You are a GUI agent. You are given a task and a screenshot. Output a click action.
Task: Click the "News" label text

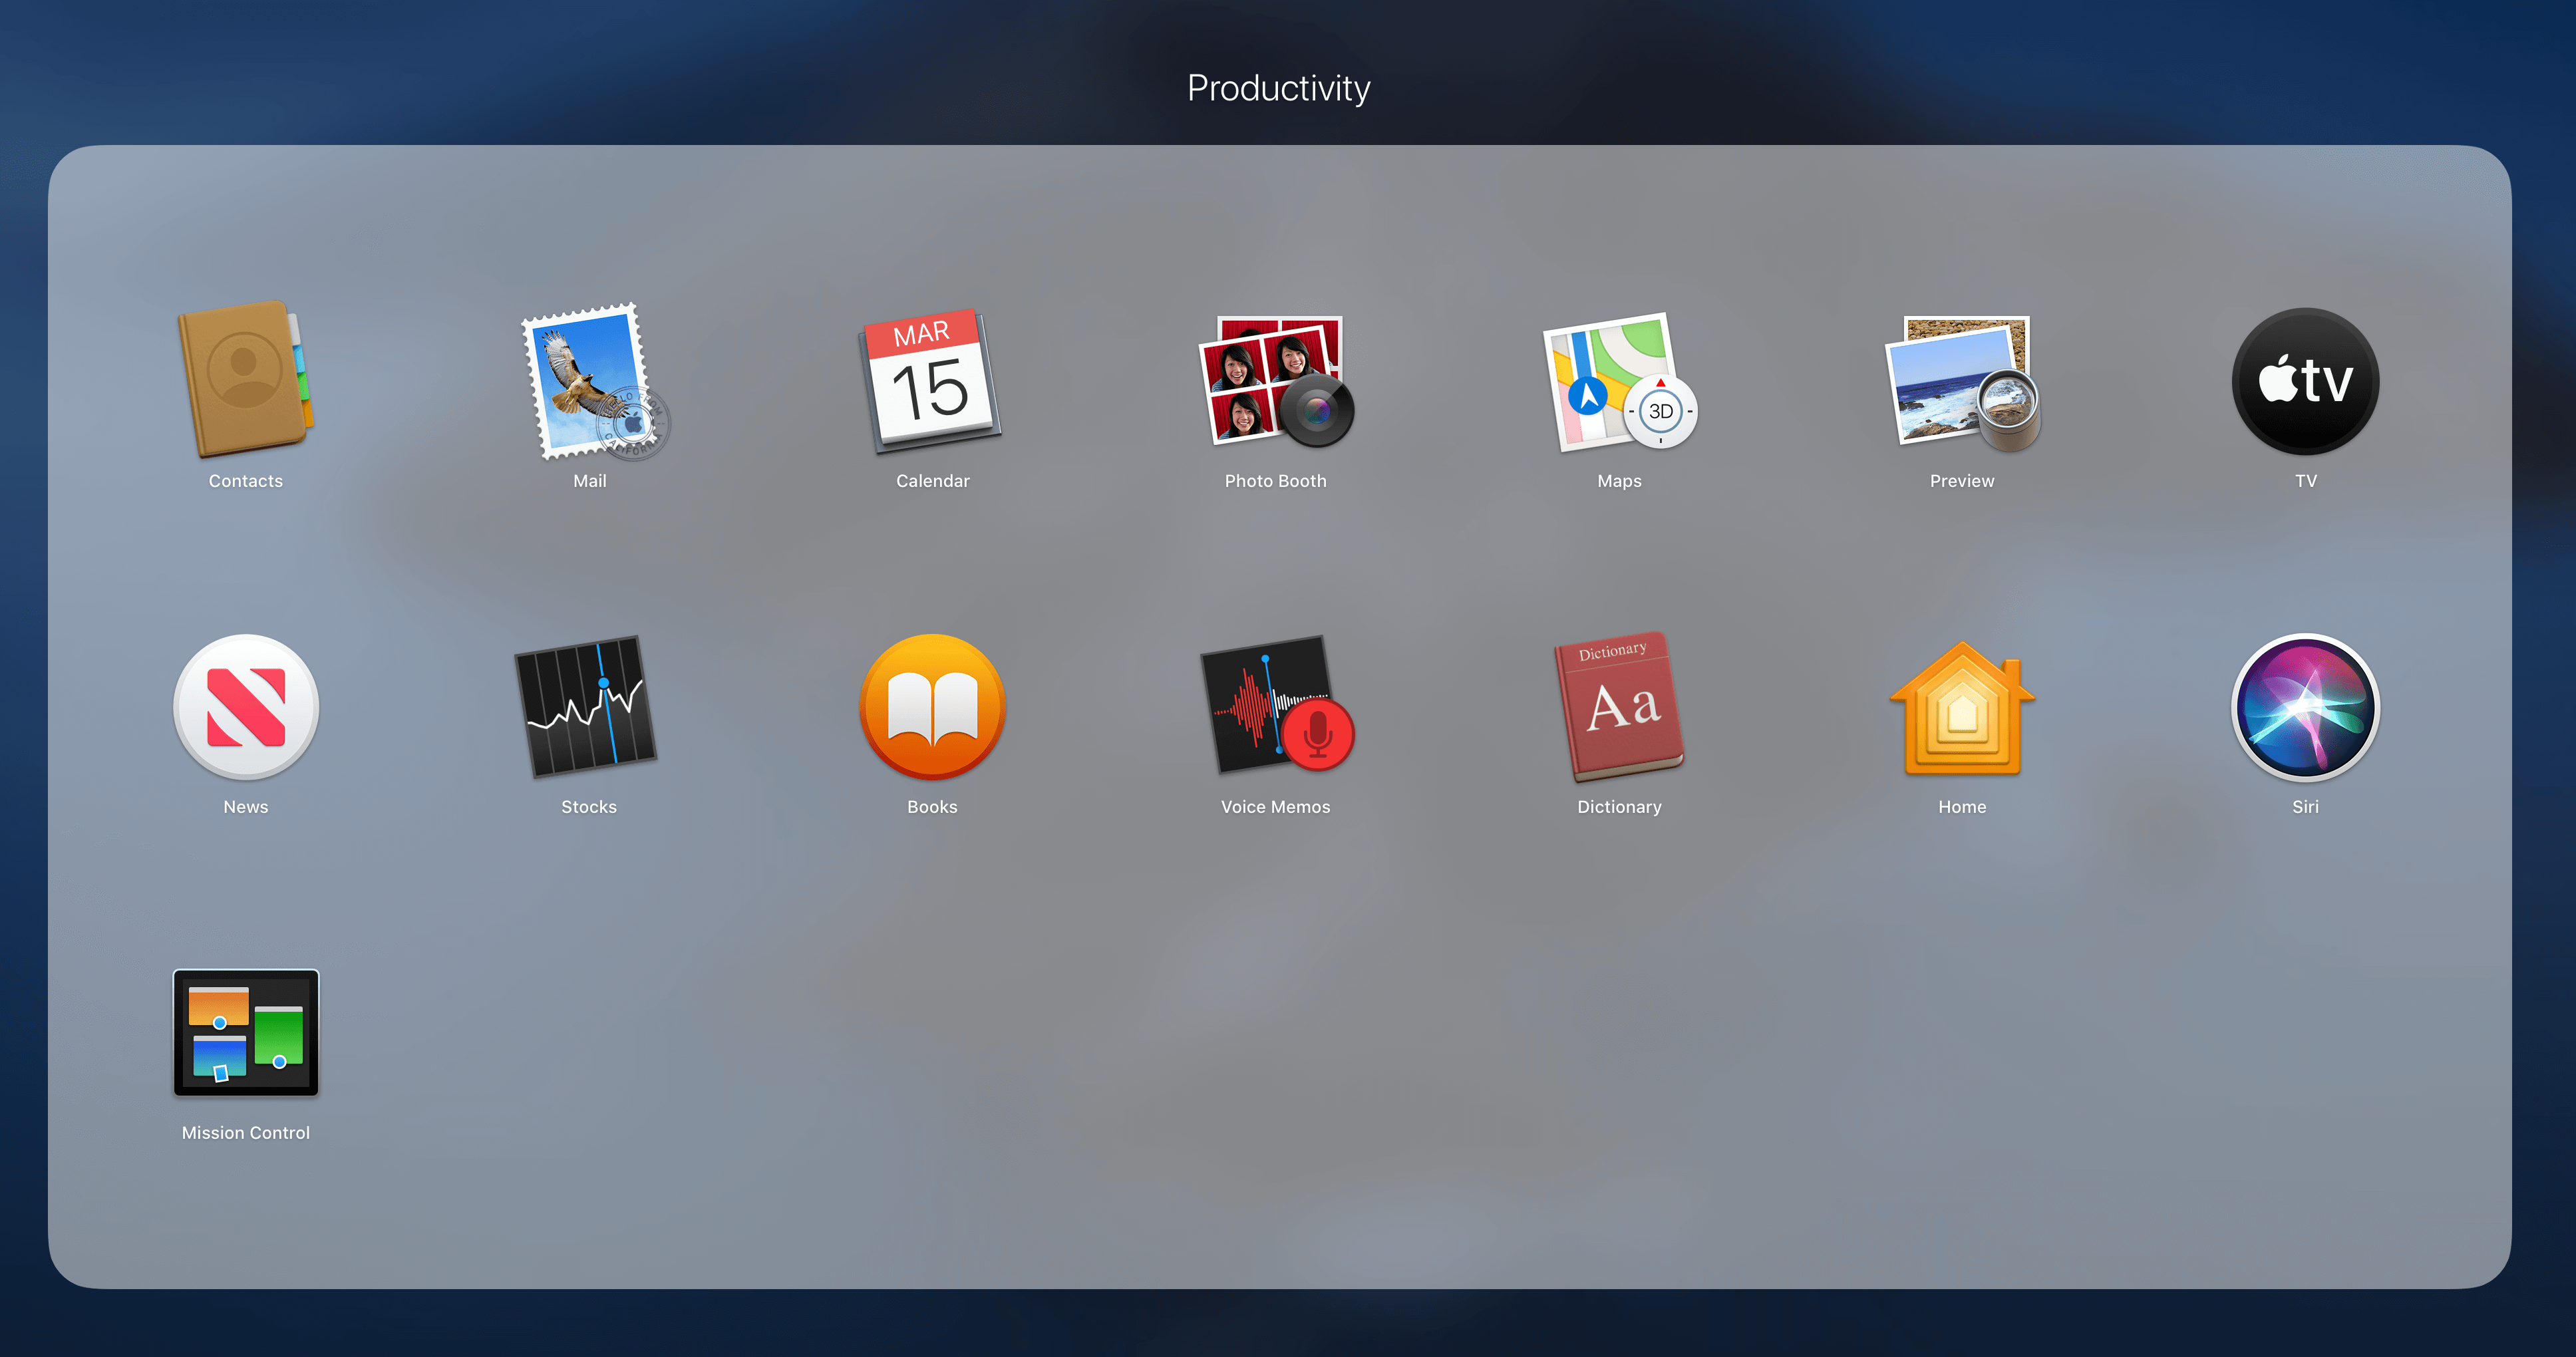[x=246, y=807]
